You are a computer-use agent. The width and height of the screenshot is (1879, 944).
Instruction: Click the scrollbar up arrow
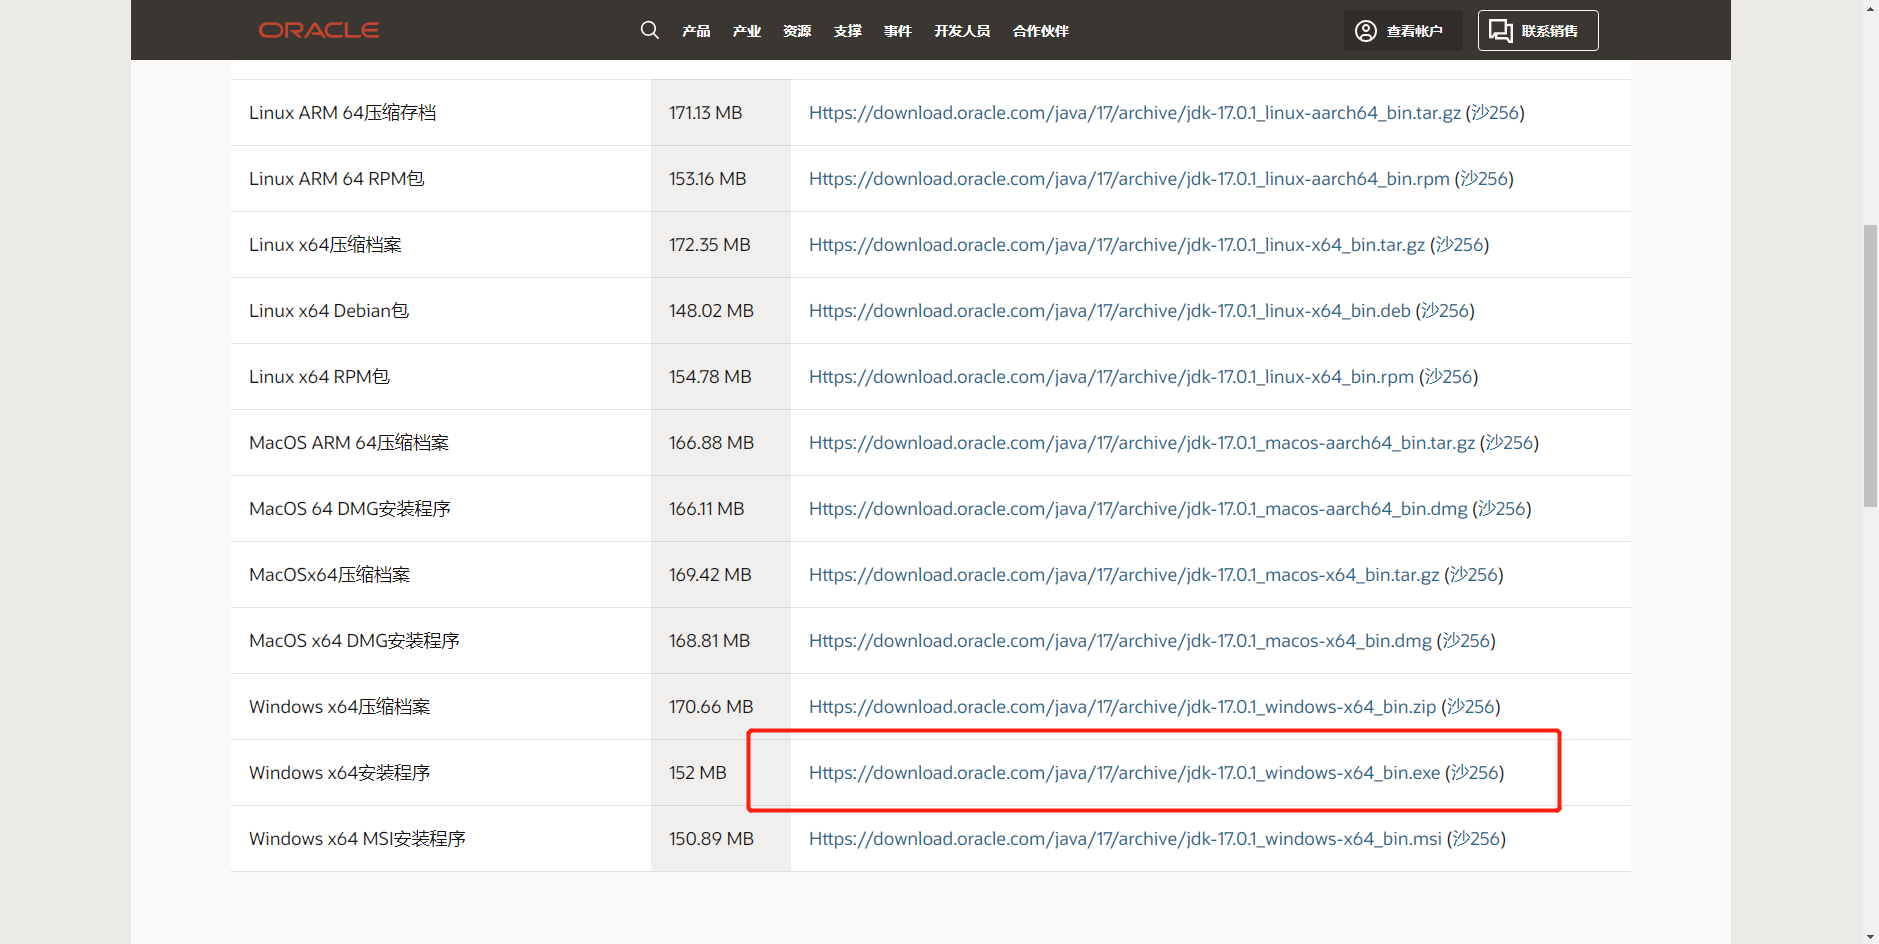(1870, 8)
